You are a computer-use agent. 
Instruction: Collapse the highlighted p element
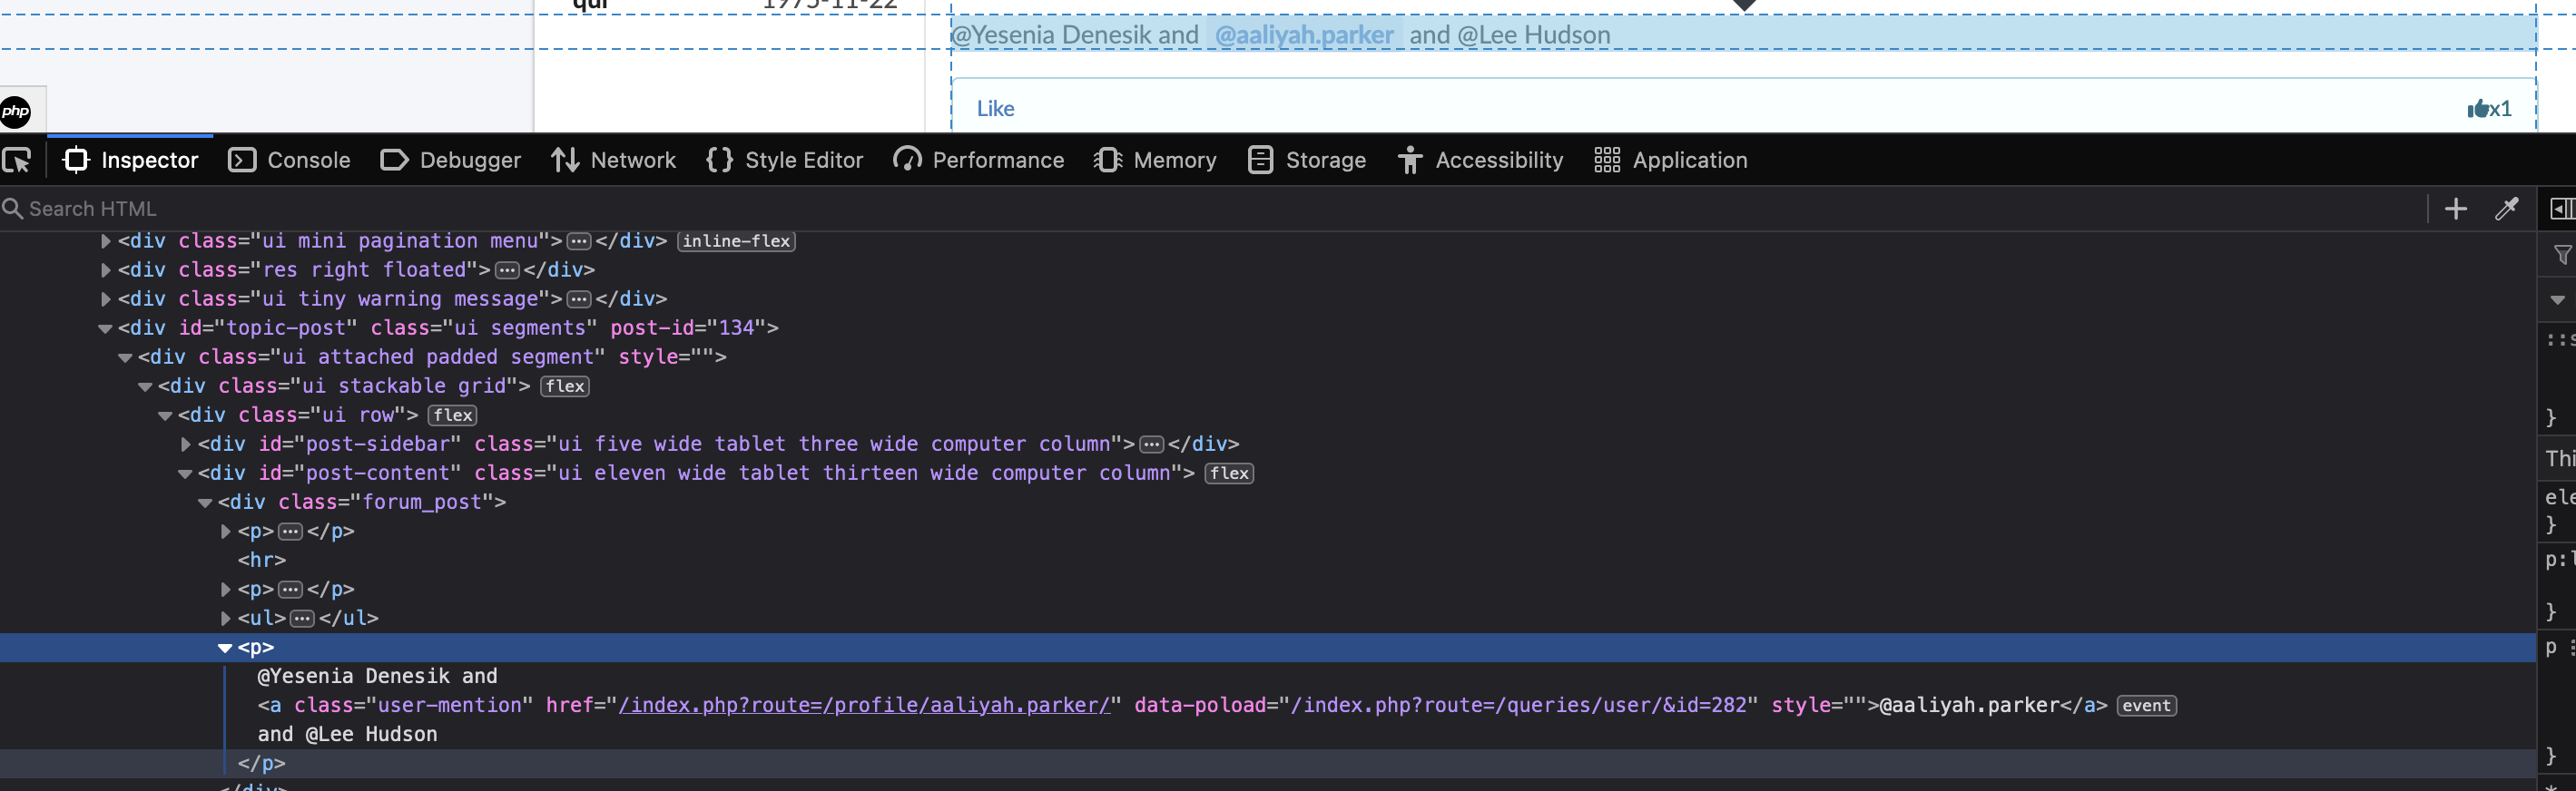click(225, 648)
